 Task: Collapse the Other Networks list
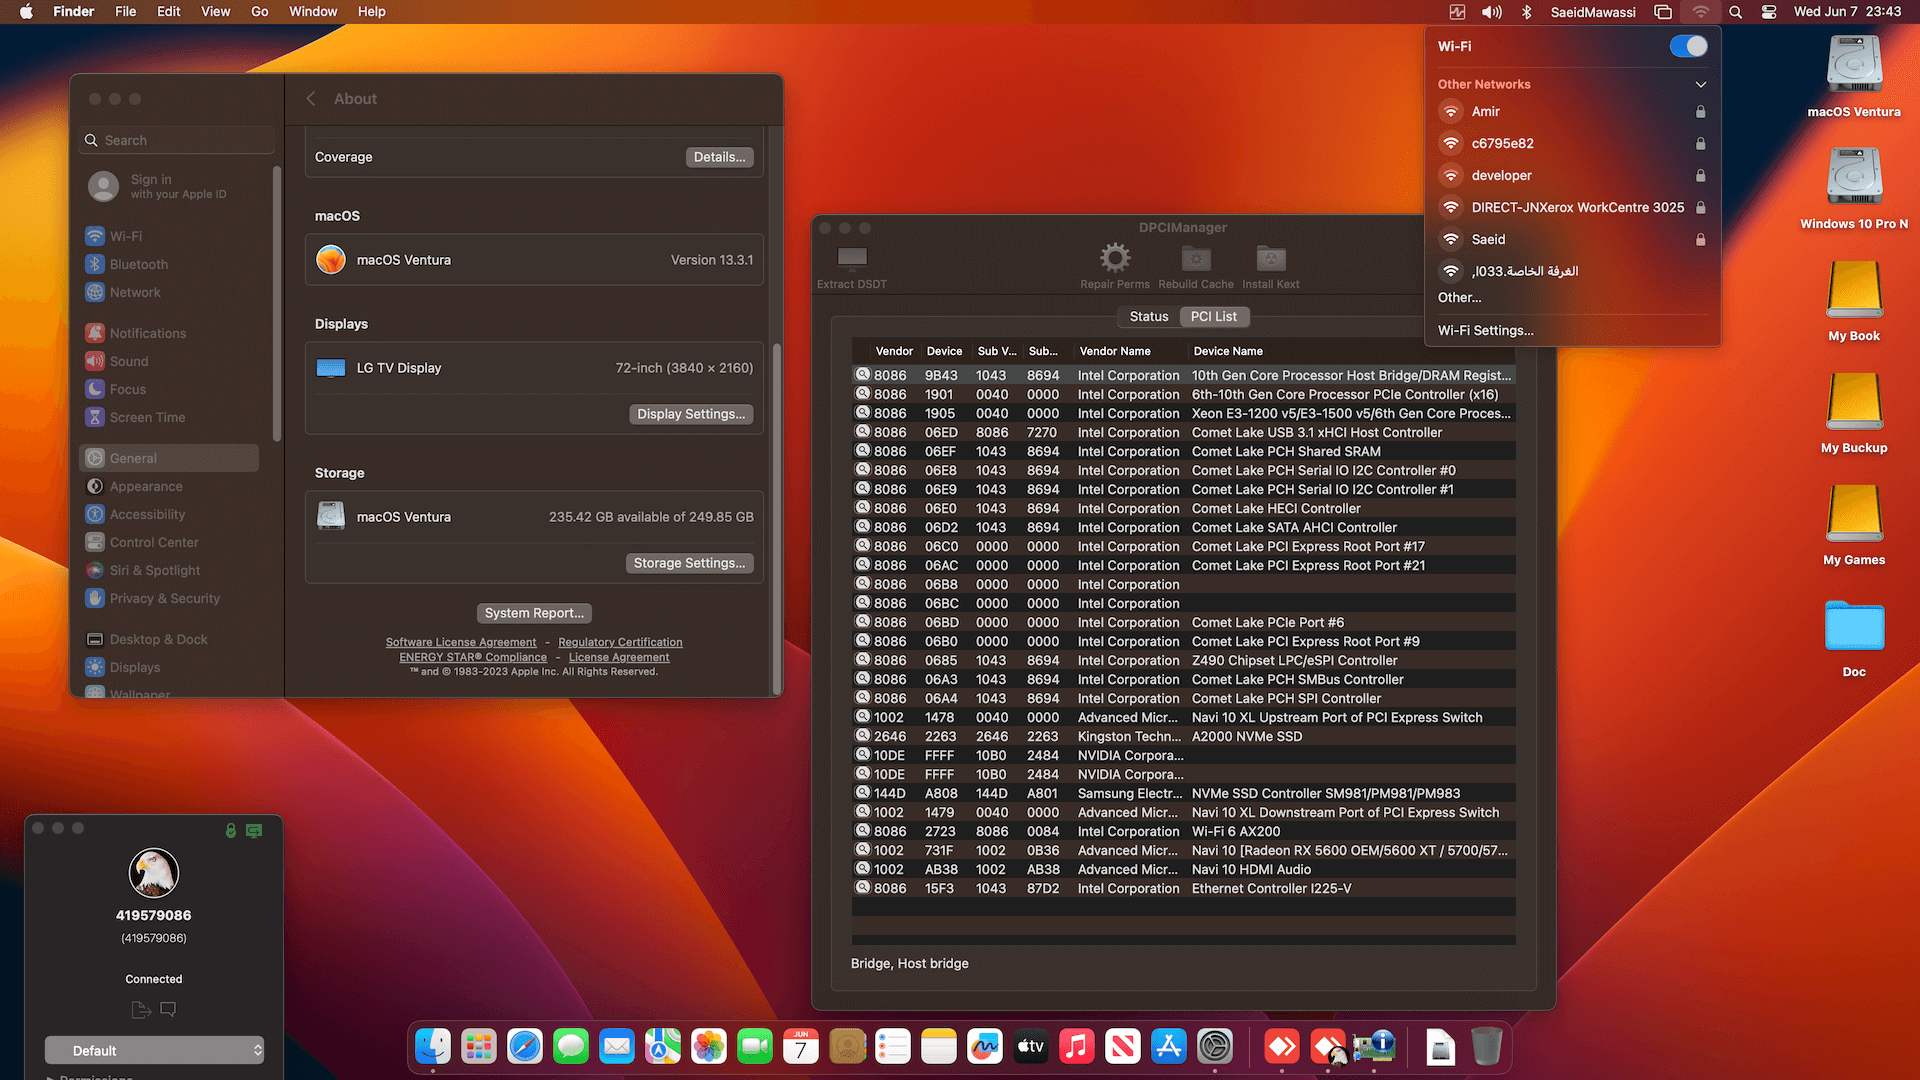(x=1701, y=84)
